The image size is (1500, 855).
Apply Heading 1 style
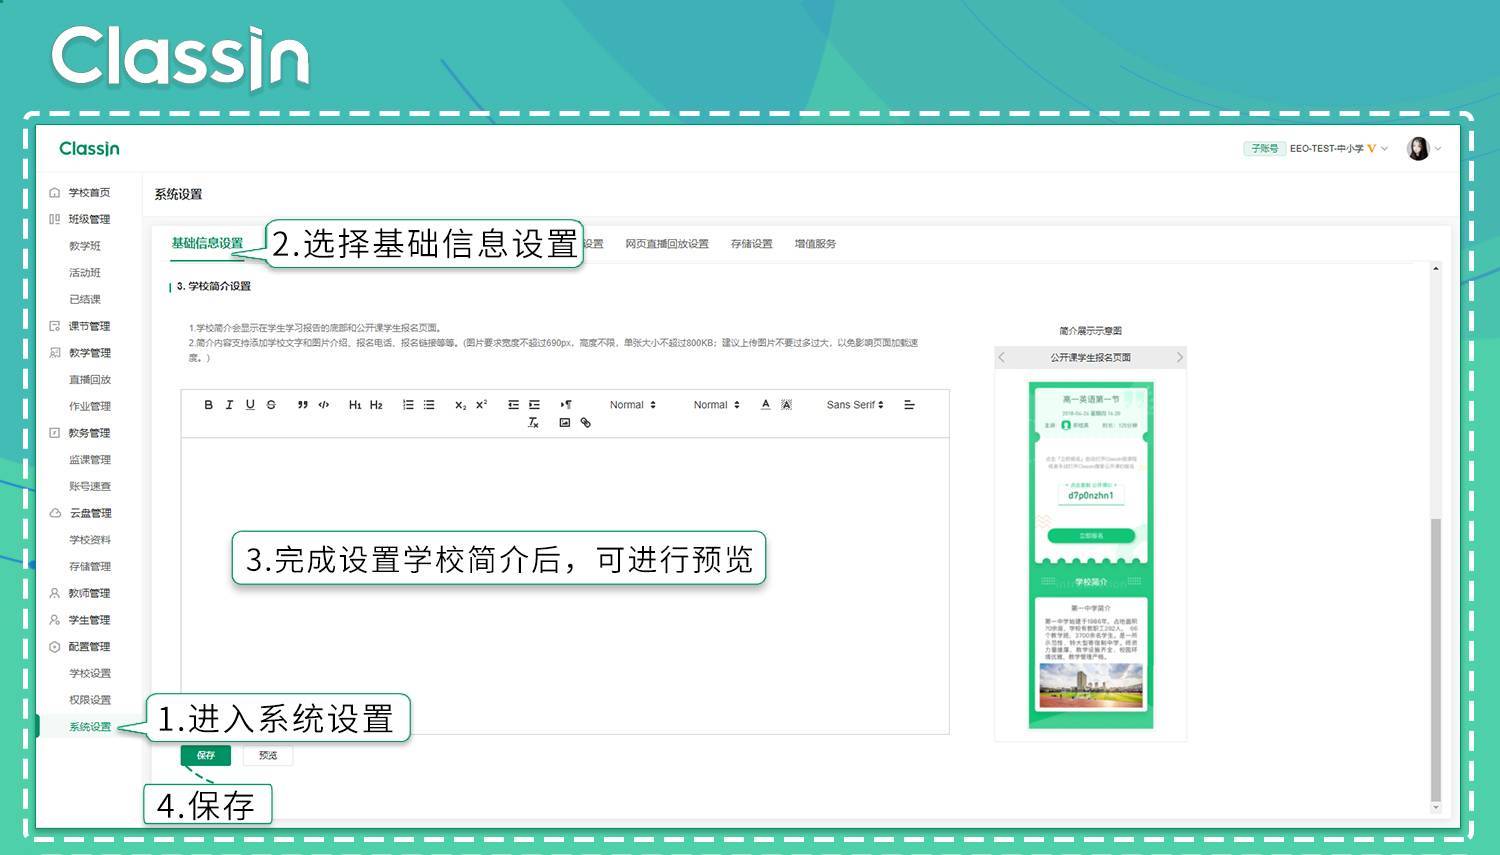[x=355, y=405]
